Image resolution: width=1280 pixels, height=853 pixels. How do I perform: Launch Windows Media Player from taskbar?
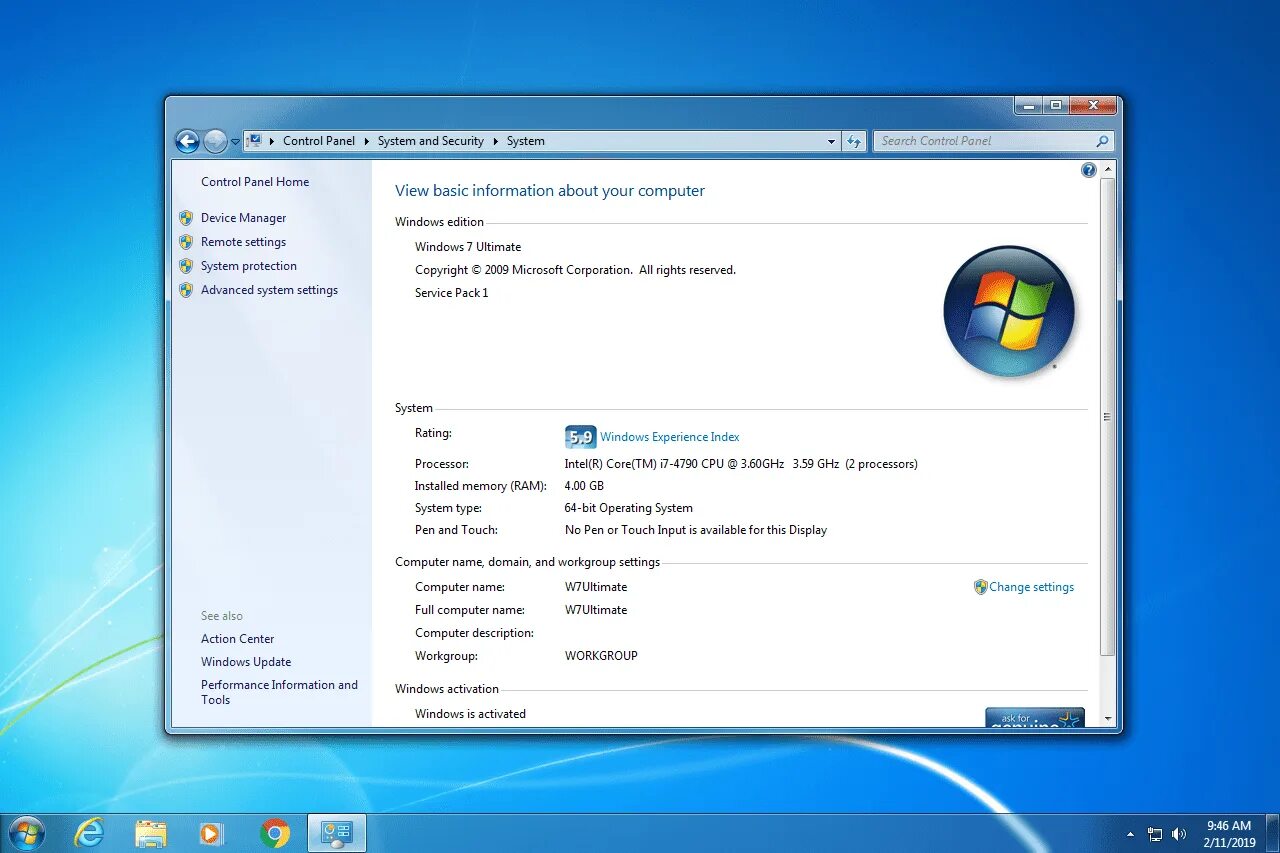(x=212, y=833)
